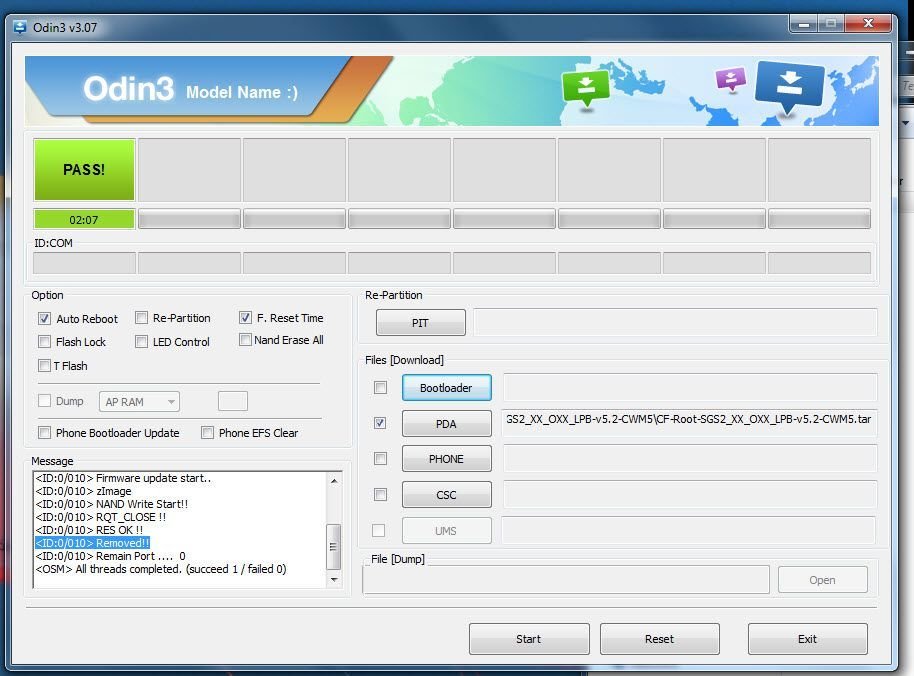914x676 pixels.
Task: Open the AP RAM dropdown
Action: 139,402
